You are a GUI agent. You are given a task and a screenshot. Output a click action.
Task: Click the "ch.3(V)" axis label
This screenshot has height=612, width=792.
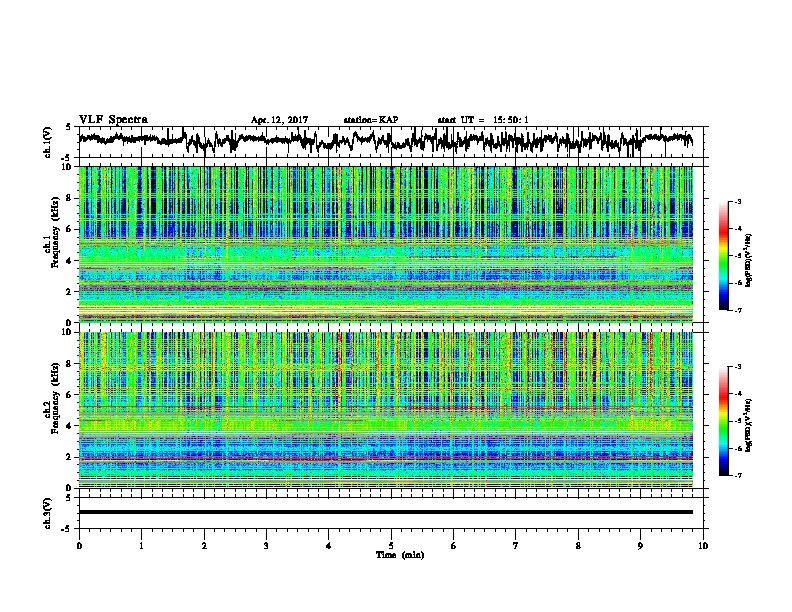tap(47, 513)
